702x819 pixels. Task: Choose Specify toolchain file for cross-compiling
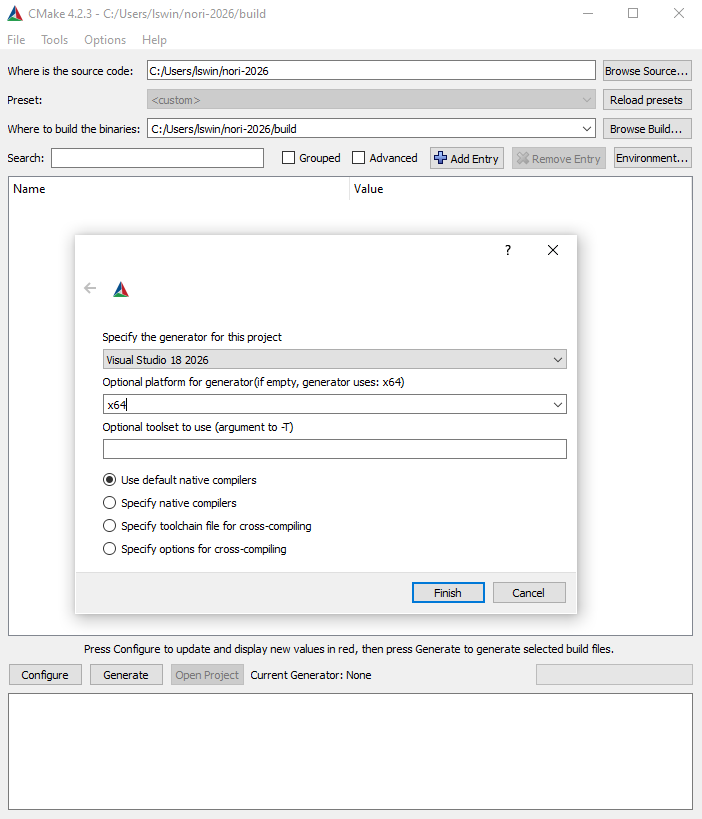point(110,526)
